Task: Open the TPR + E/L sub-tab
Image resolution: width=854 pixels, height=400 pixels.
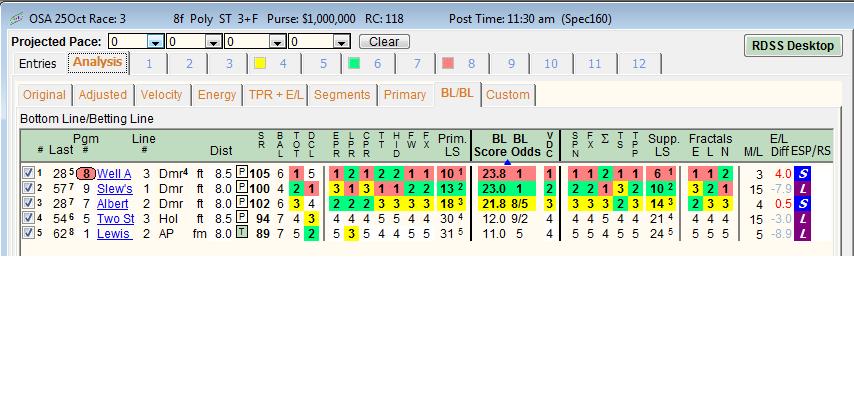Action: (275, 95)
